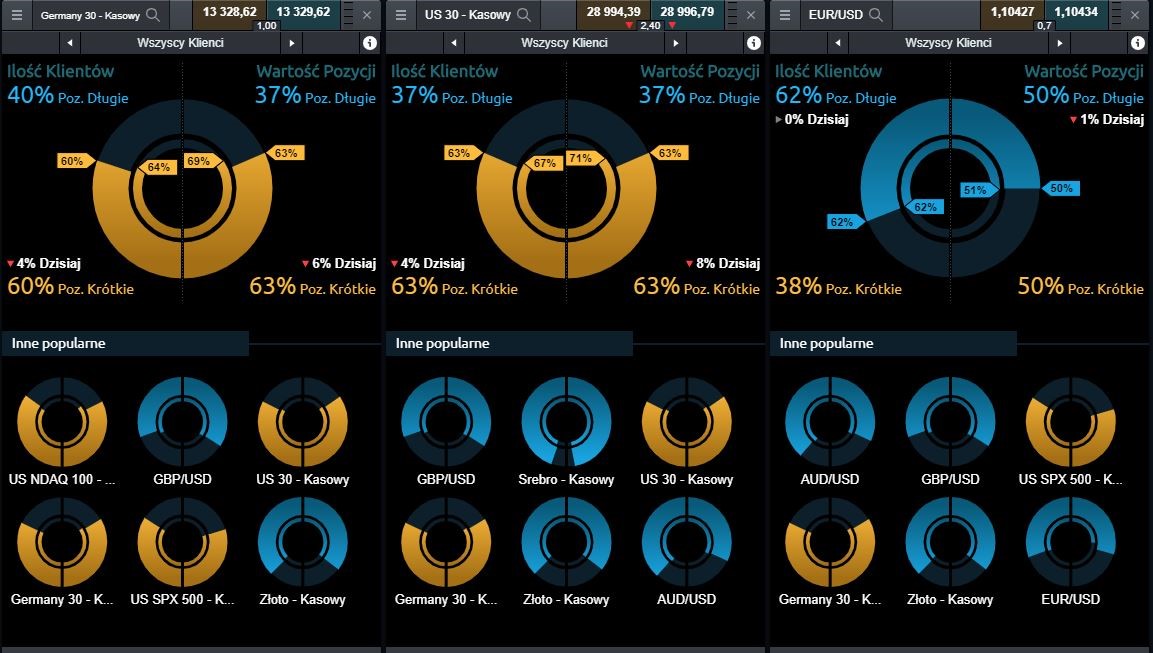Click info icon in US 30 panel
Screen dimensions: 1153x653
[x=754, y=43]
